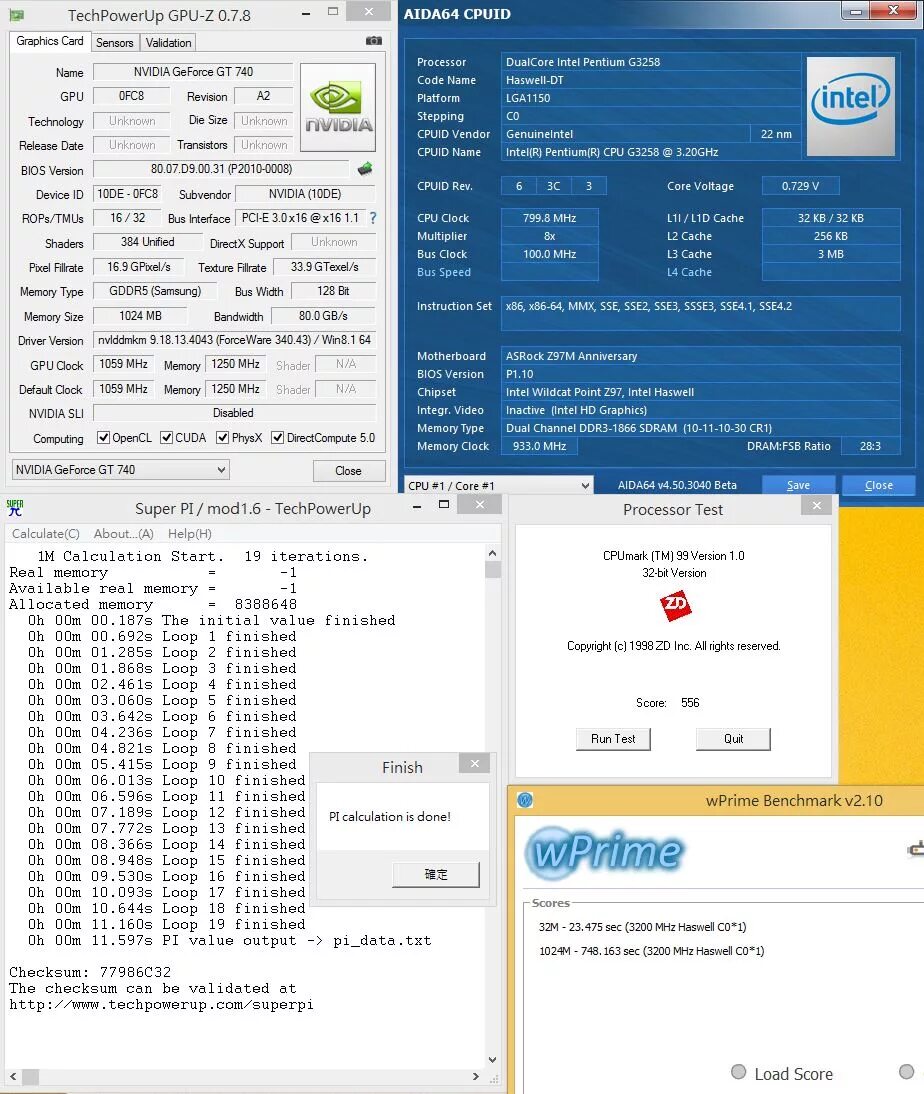
Task: Click the 32M - 23.475 sec score
Action: (x=642, y=927)
